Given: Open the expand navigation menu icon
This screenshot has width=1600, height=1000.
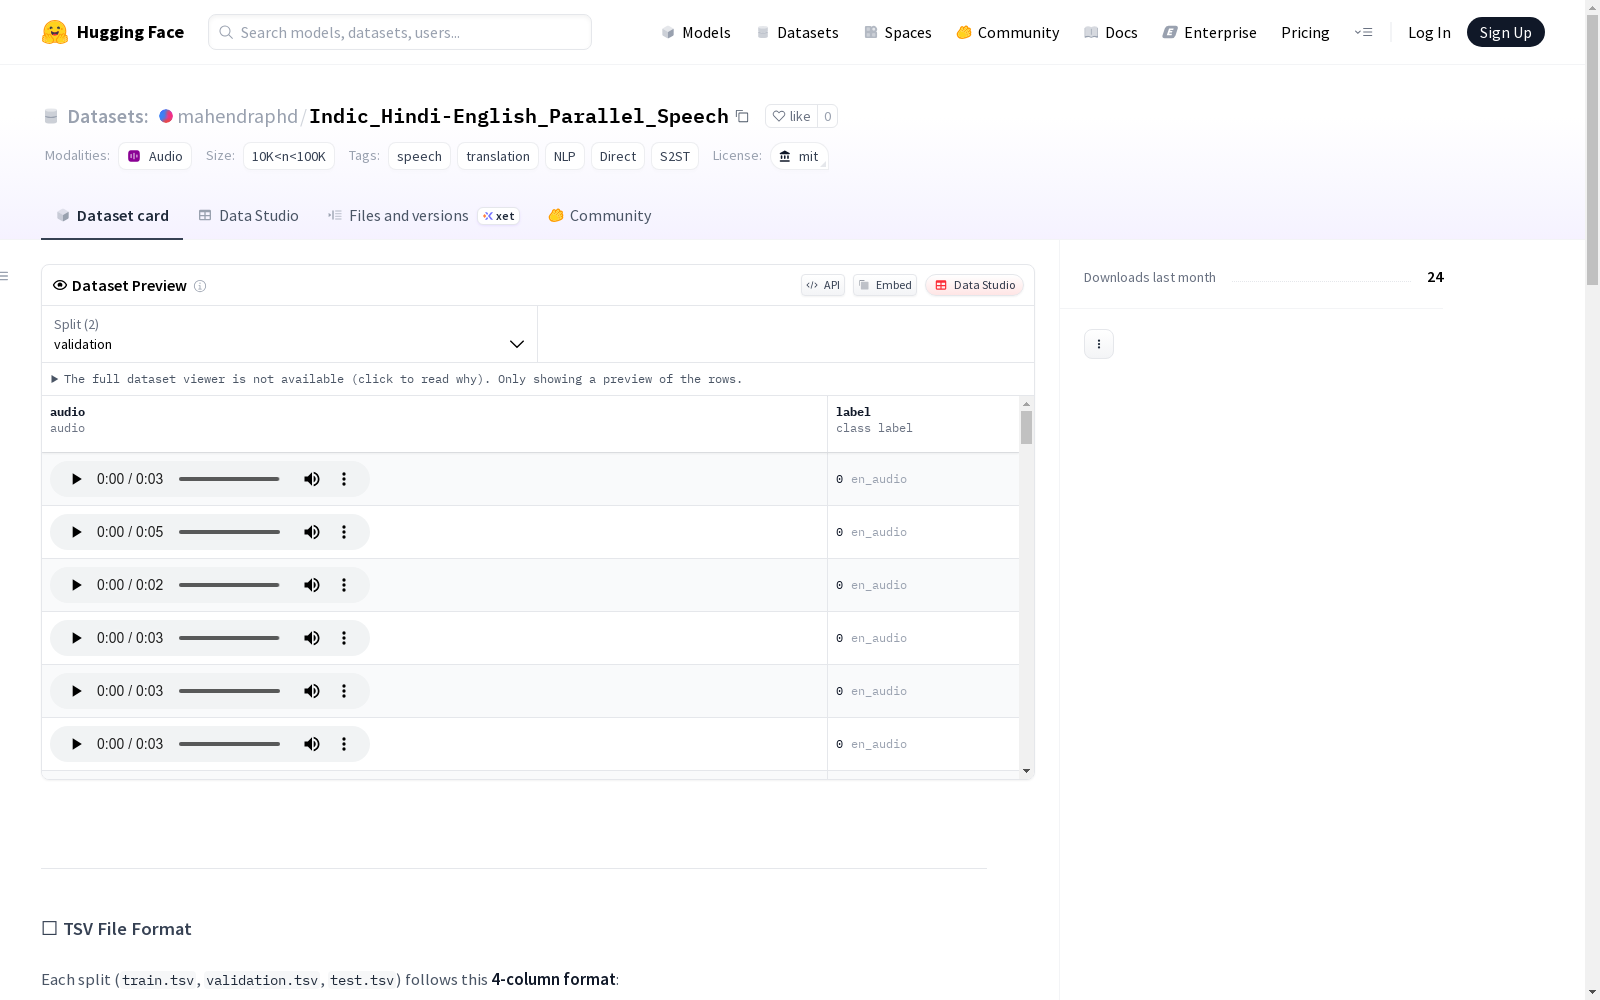Looking at the screenshot, I should coord(1363,32).
